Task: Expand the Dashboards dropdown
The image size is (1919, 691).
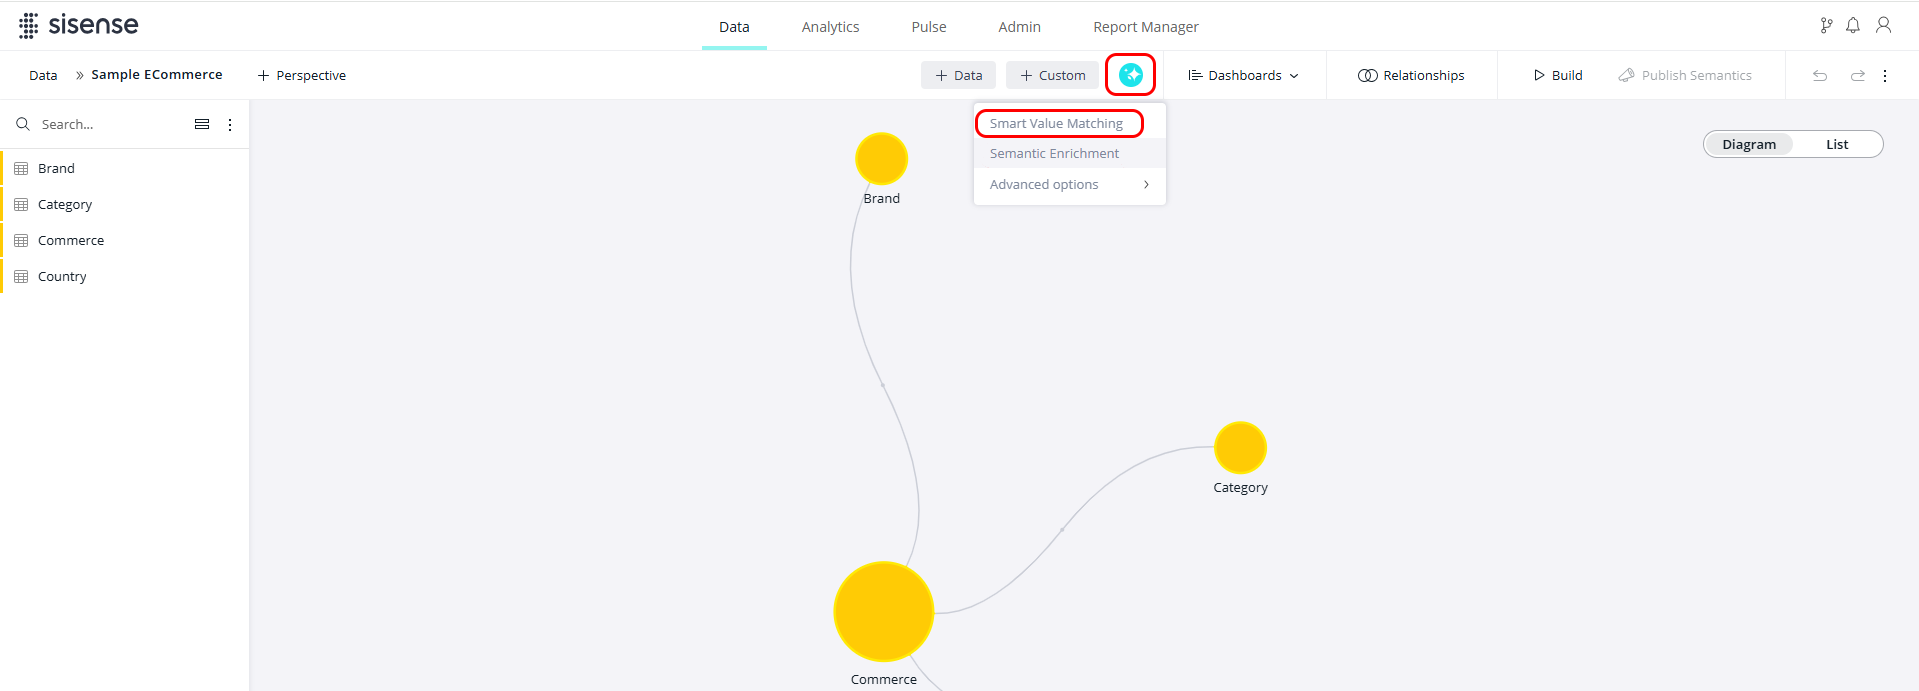Action: [x=1243, y=76]
